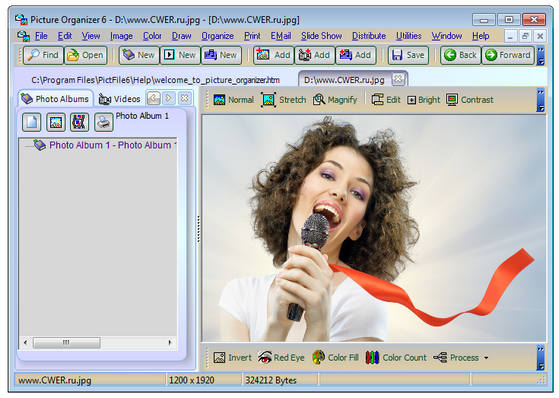Click the Find toolbar button
Screen dimensions: 559x398
pos(43,55)
